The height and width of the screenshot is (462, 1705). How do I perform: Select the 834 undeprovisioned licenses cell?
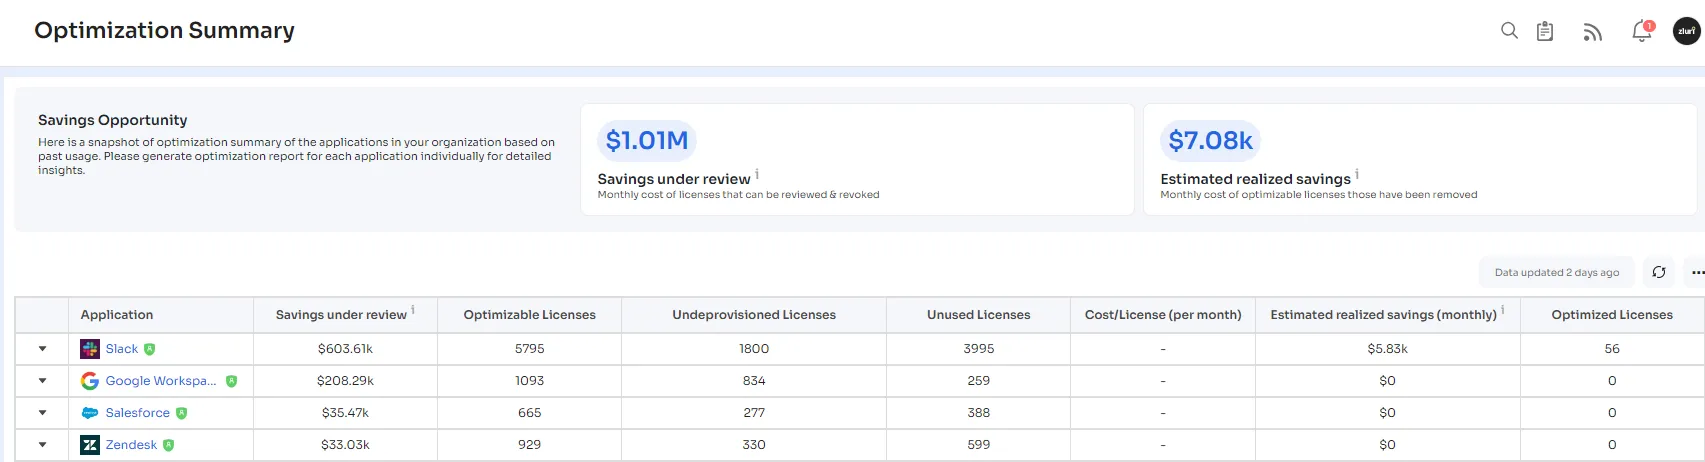(x=754, y=381)
